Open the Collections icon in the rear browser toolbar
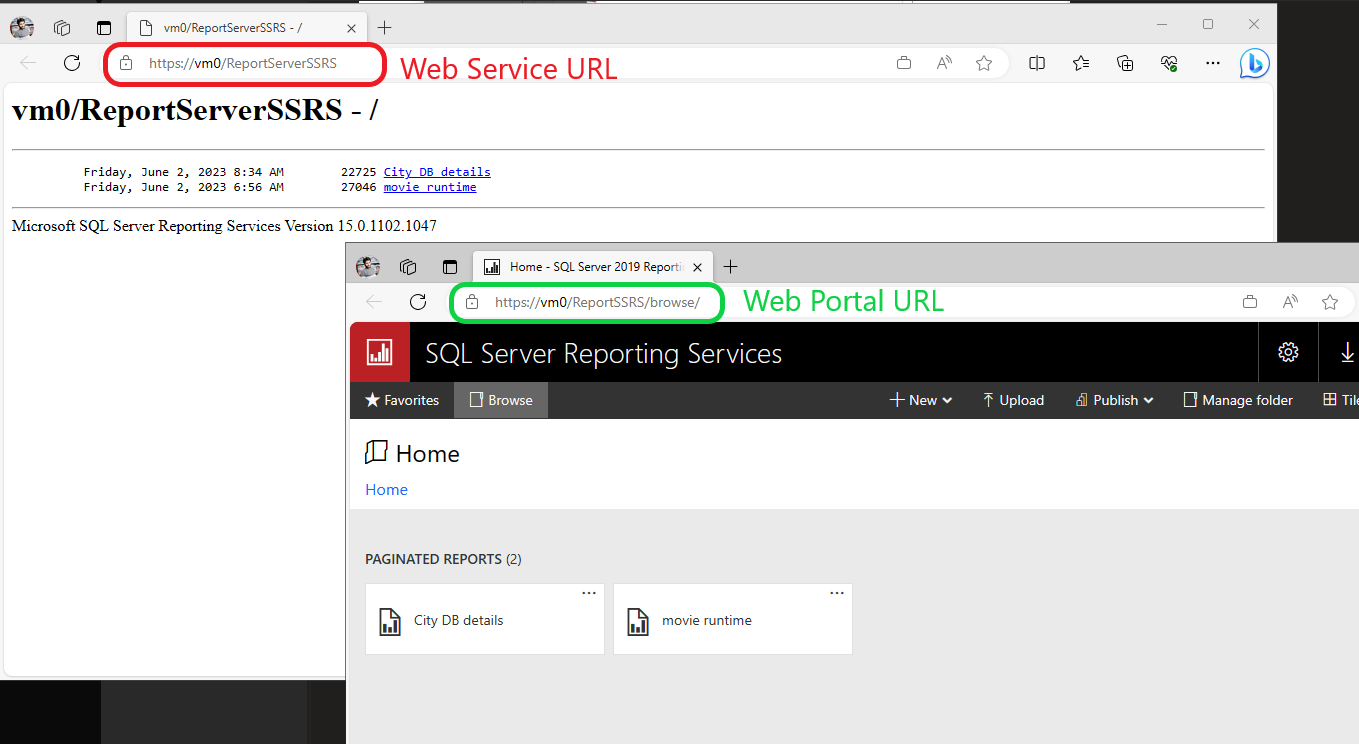The height and width of the screenshot is (744, 1359). [1125, 63]
